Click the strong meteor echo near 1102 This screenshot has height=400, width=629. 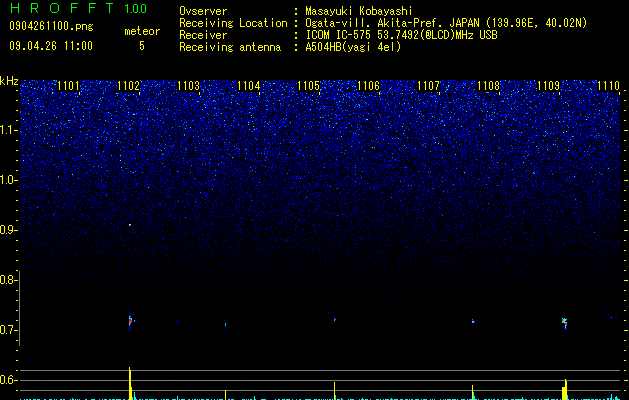pos(130,321)
